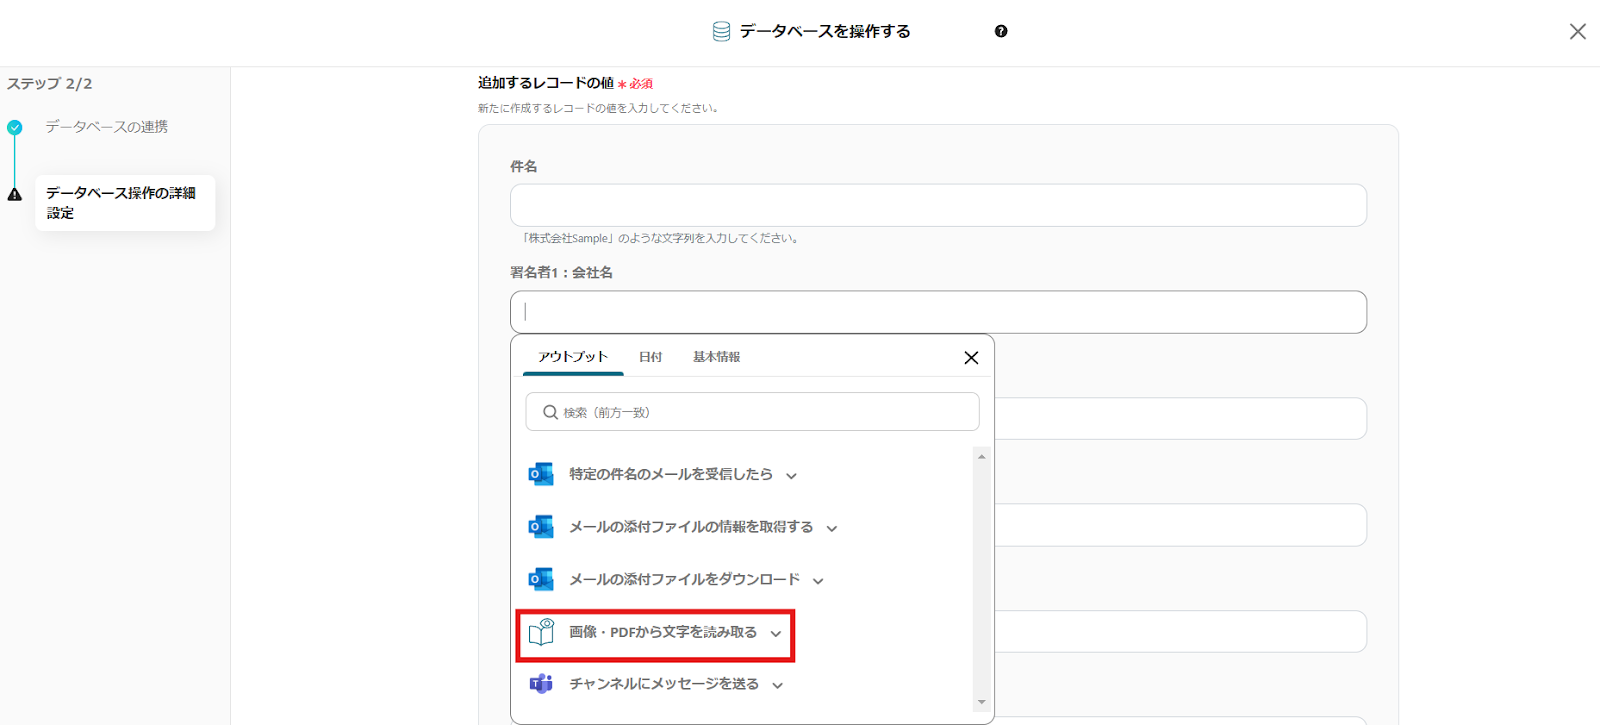Click the OCR book icon for 画像・PDF
The width and height of the screenshot is (1600, 725).
tap(541, 632)
